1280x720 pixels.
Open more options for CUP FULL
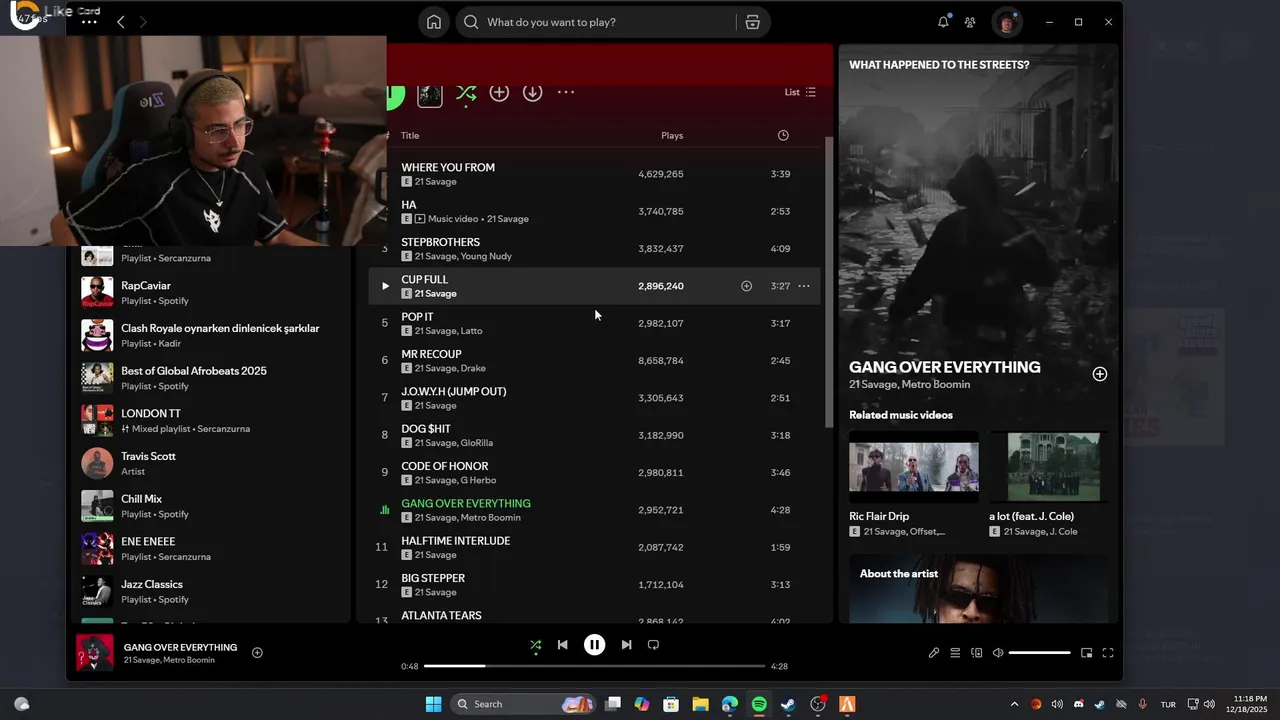[804, 286]
